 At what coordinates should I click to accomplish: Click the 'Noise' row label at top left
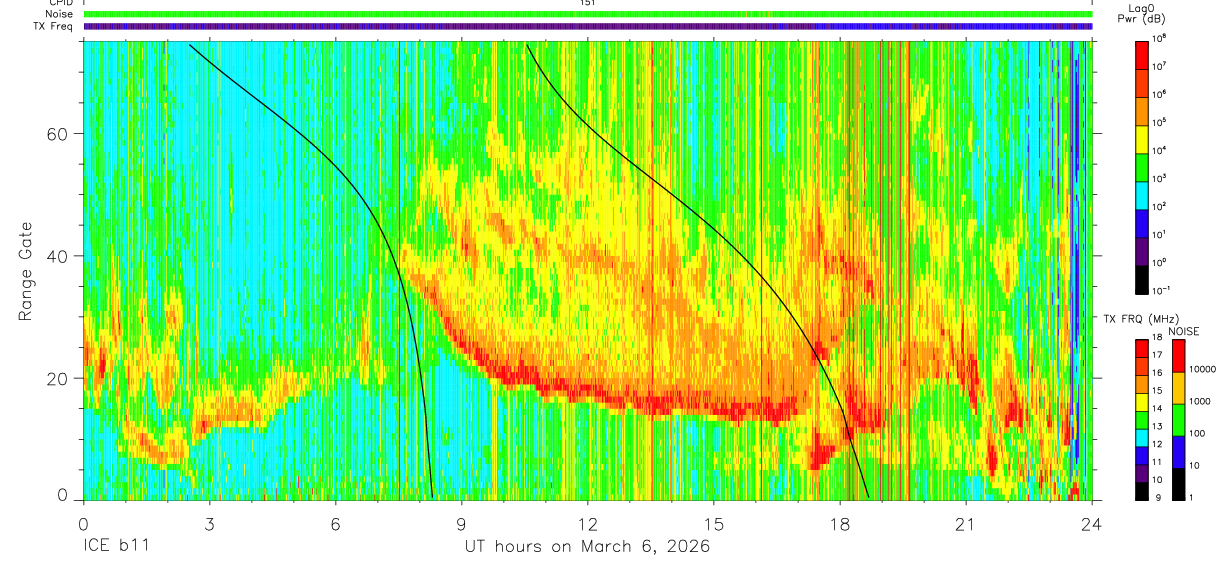point(57,15)
